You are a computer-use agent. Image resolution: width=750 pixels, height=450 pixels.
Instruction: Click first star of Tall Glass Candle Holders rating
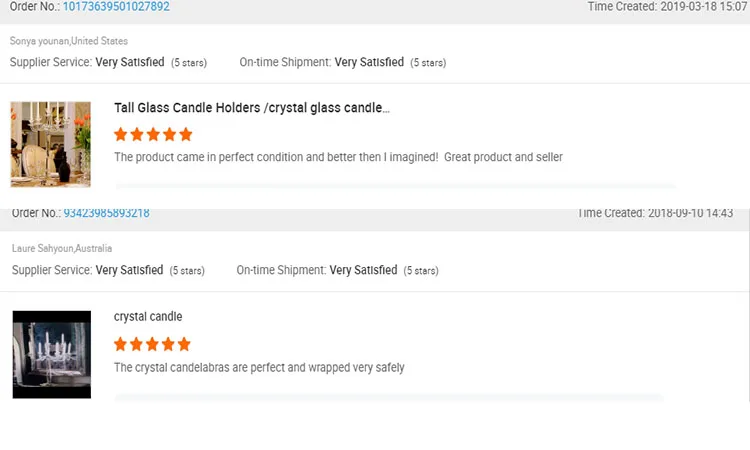(121, 134)
